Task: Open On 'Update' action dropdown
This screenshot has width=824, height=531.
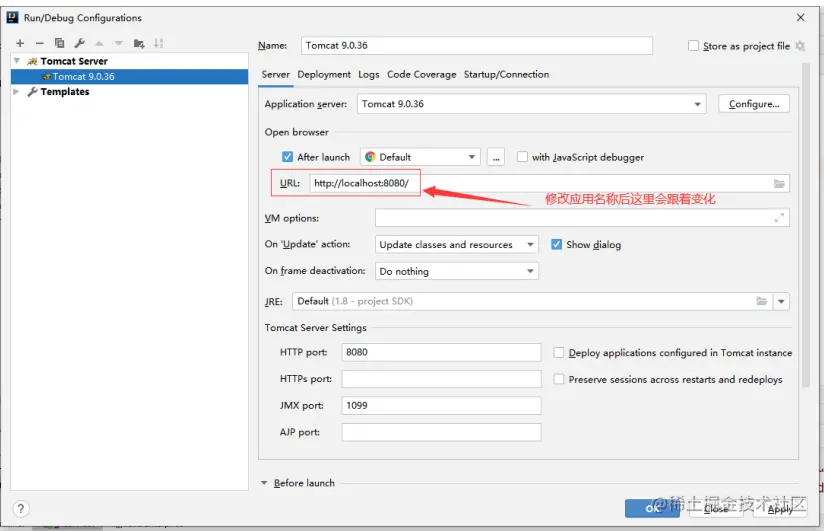Action: (457, 244)
